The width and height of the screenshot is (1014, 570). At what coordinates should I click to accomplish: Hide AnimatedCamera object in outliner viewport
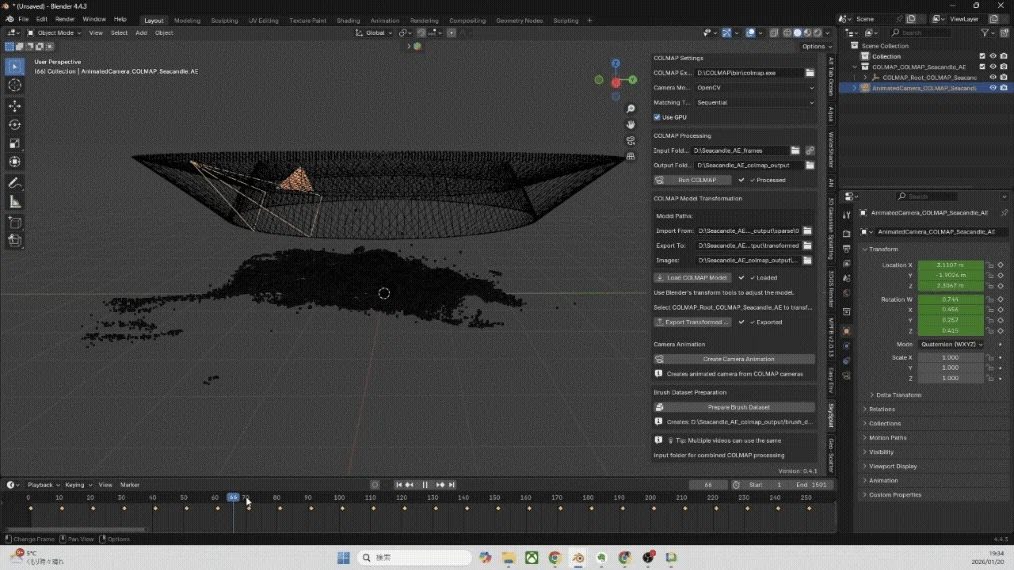[993, 88]
